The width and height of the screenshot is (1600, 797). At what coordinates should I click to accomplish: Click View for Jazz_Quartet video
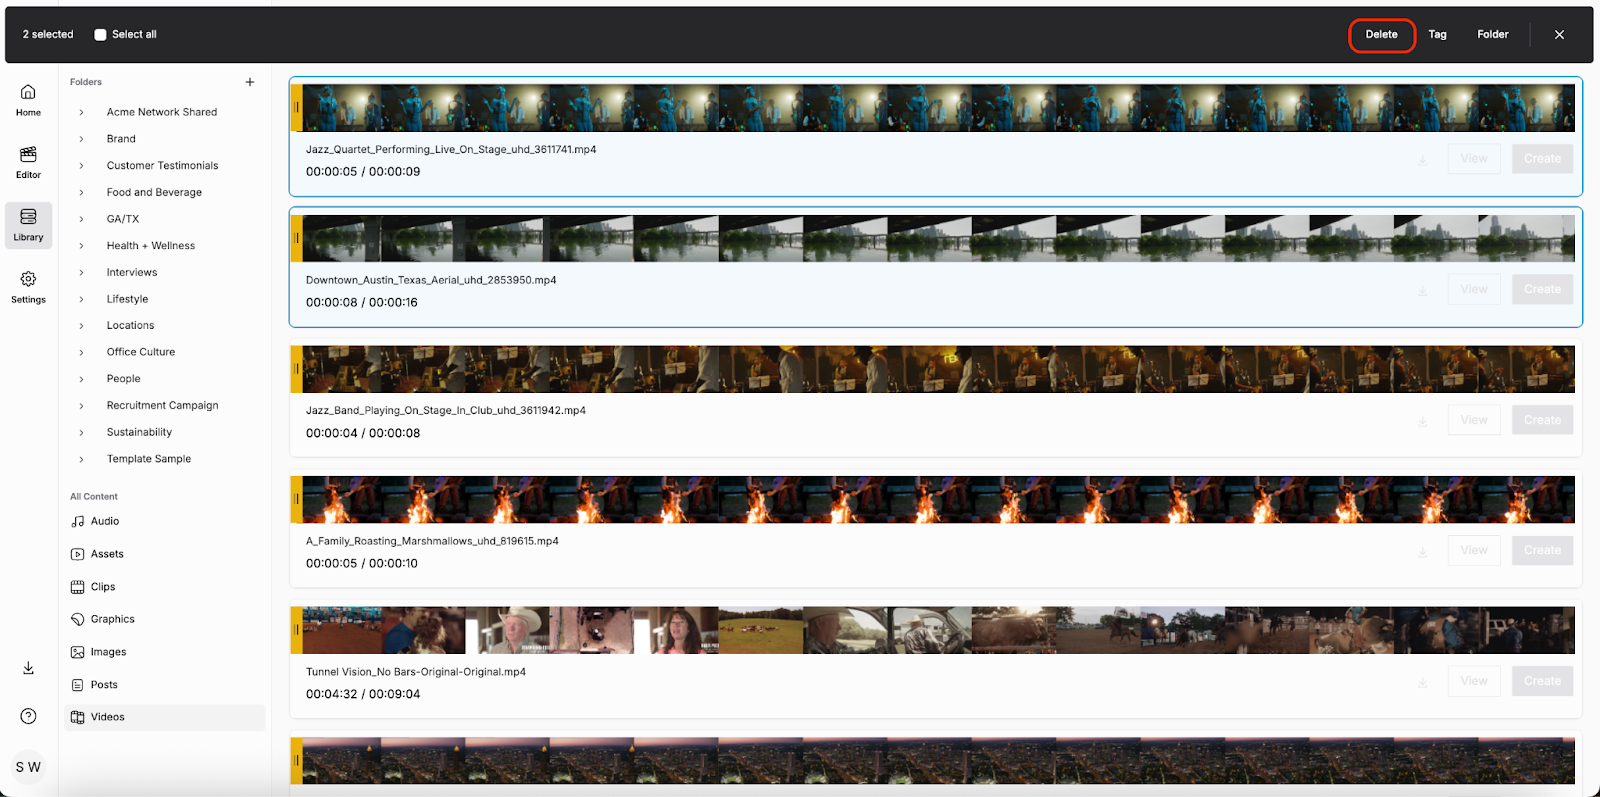(x=1474, y=159)
